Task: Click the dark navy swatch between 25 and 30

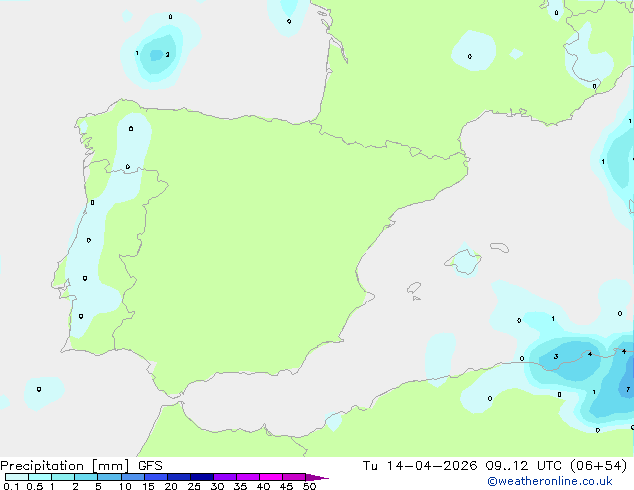Action: coord(202,477)
